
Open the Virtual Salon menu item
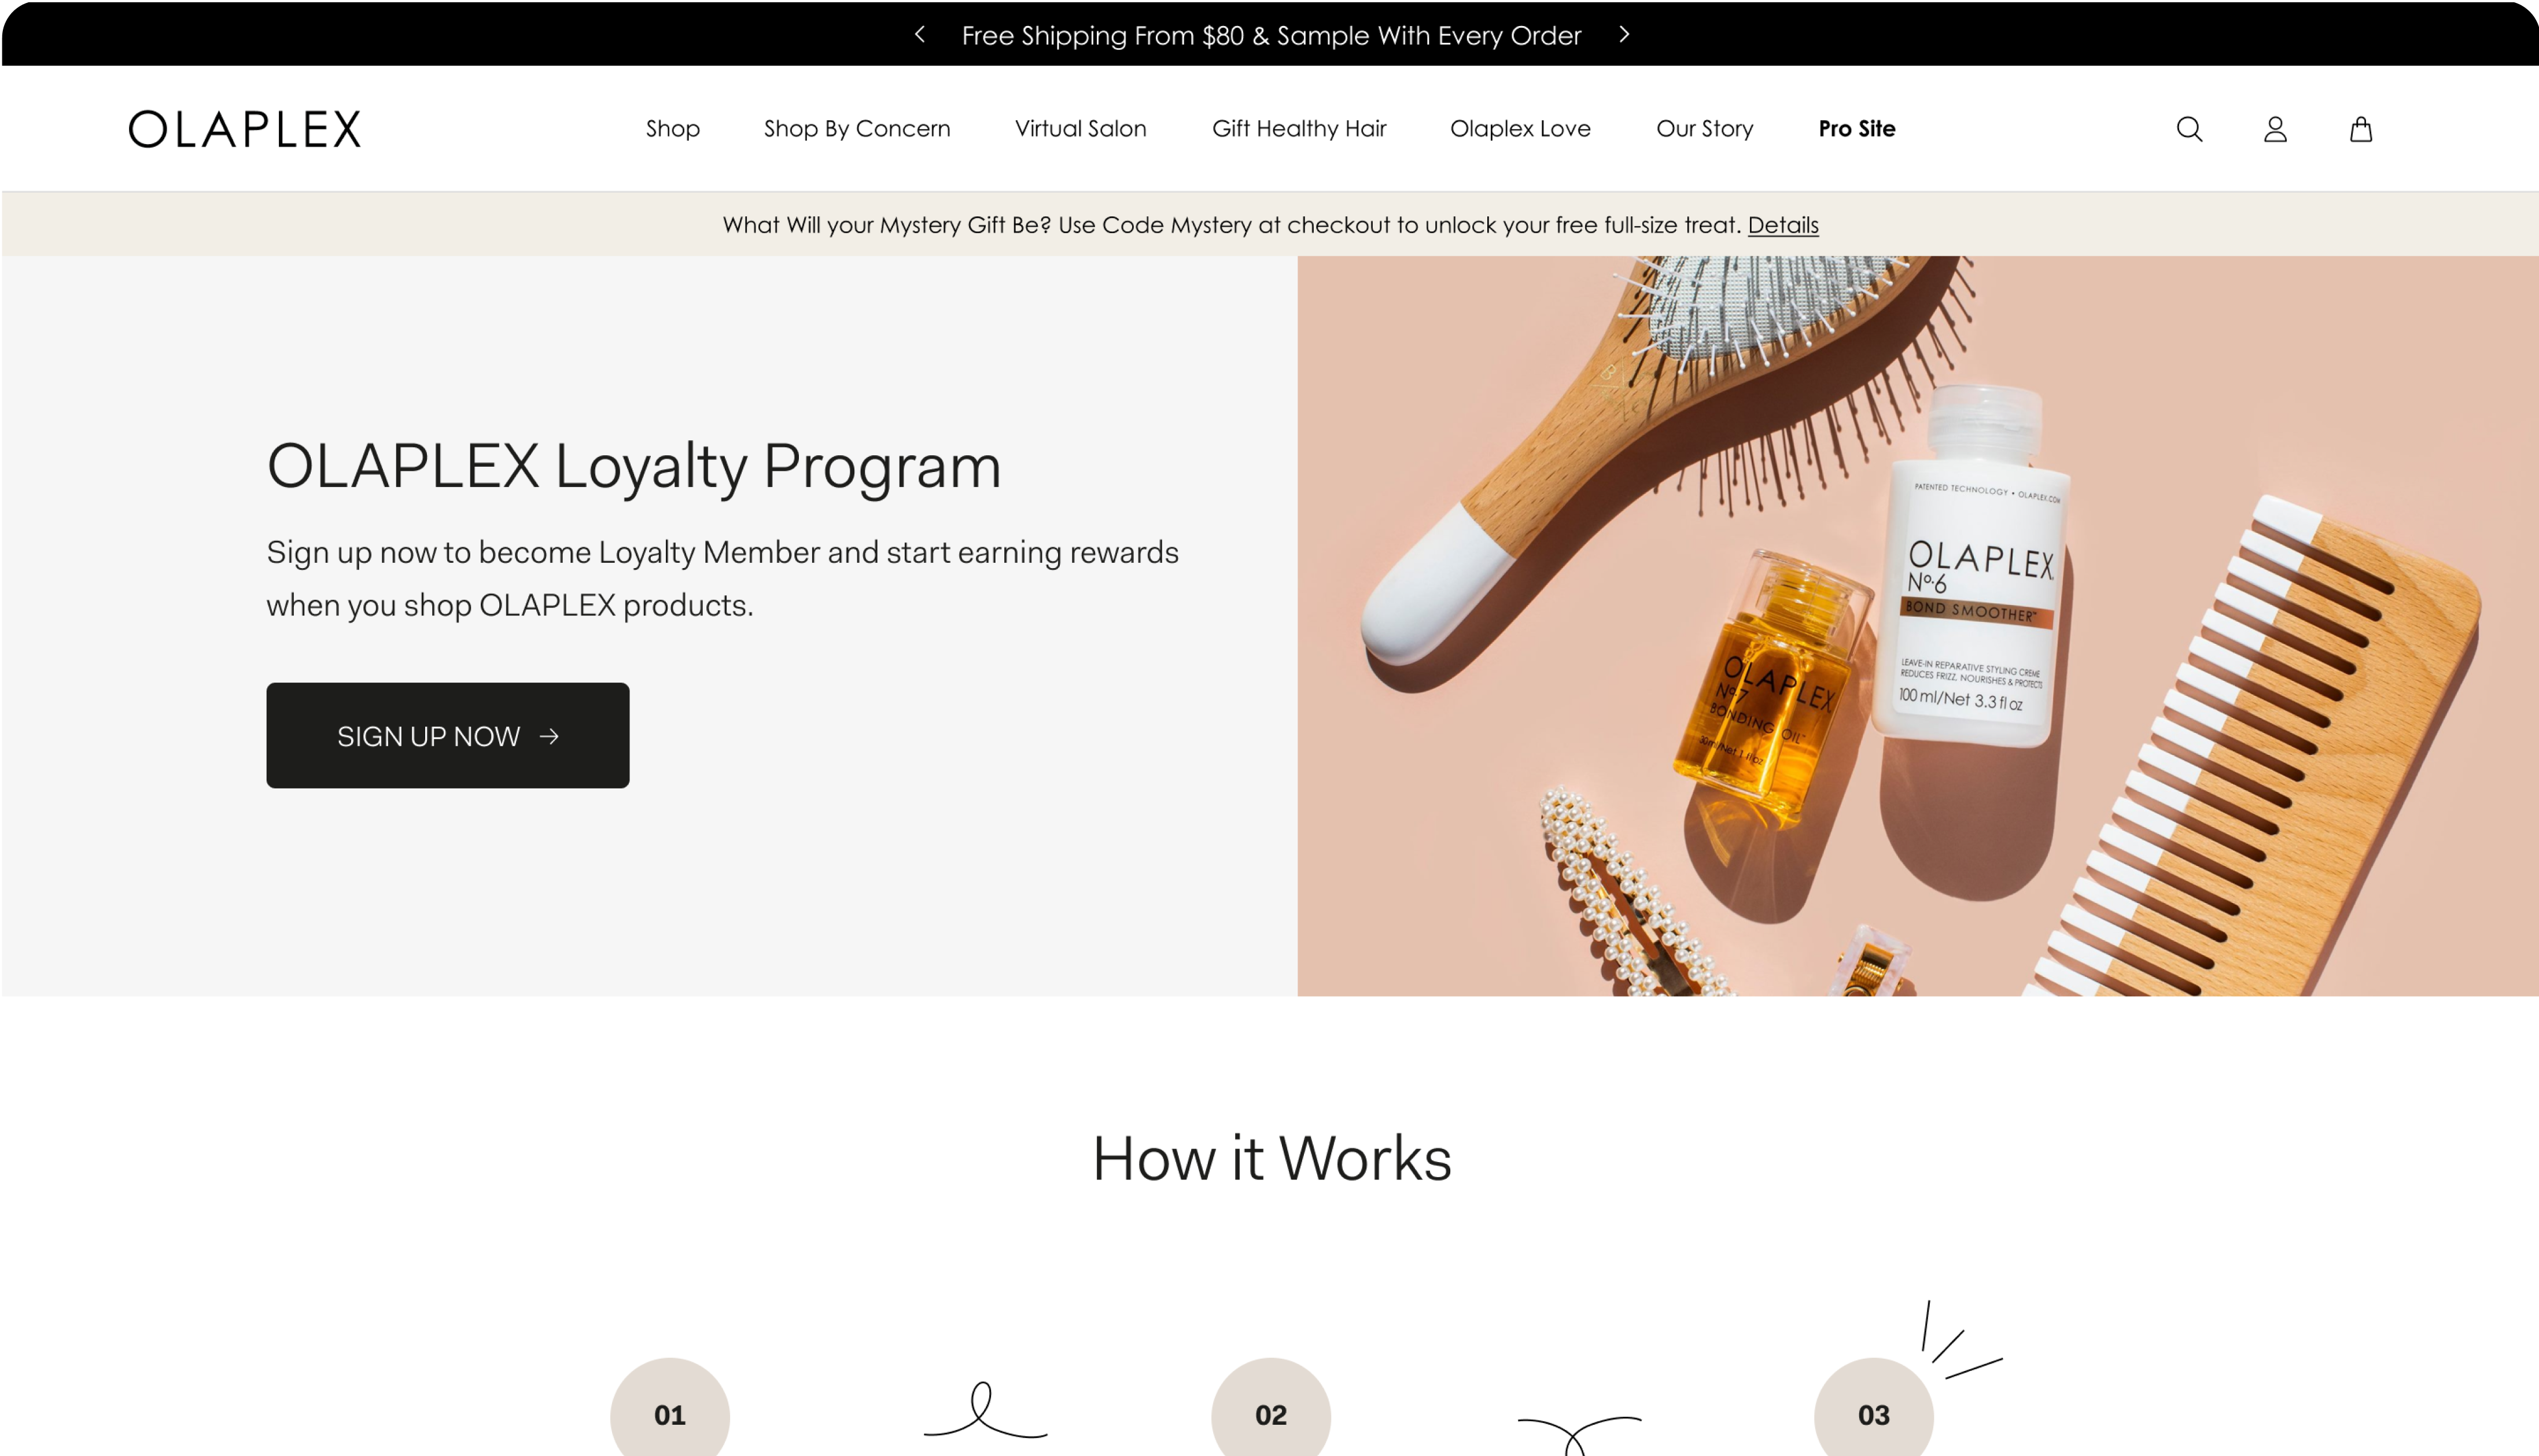point(1081,128)
